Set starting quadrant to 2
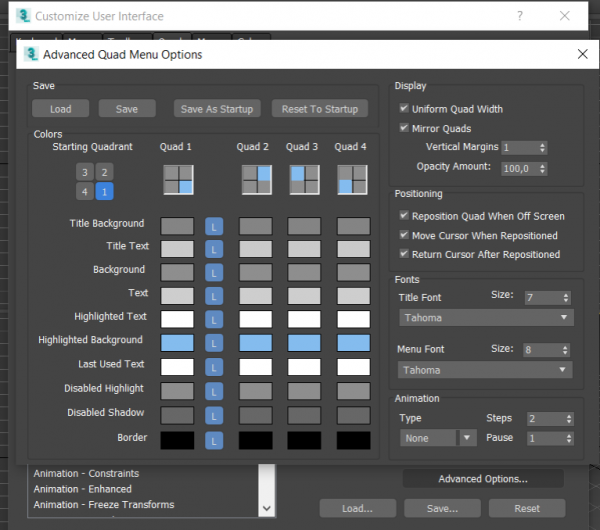The width and height of the screenshot is (600, 530). pos(104,172)
